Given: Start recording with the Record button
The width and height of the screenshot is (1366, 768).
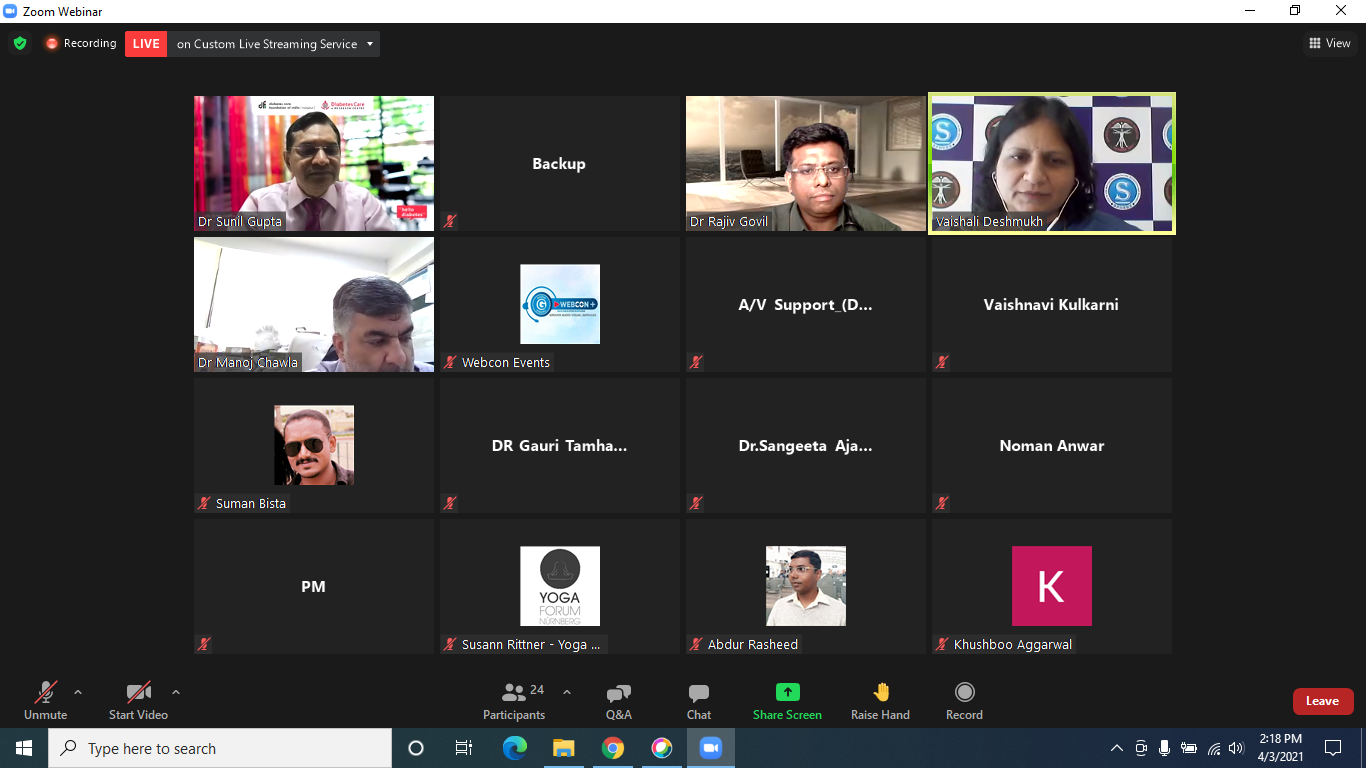Looking at the screenshot, I should 964,701.
